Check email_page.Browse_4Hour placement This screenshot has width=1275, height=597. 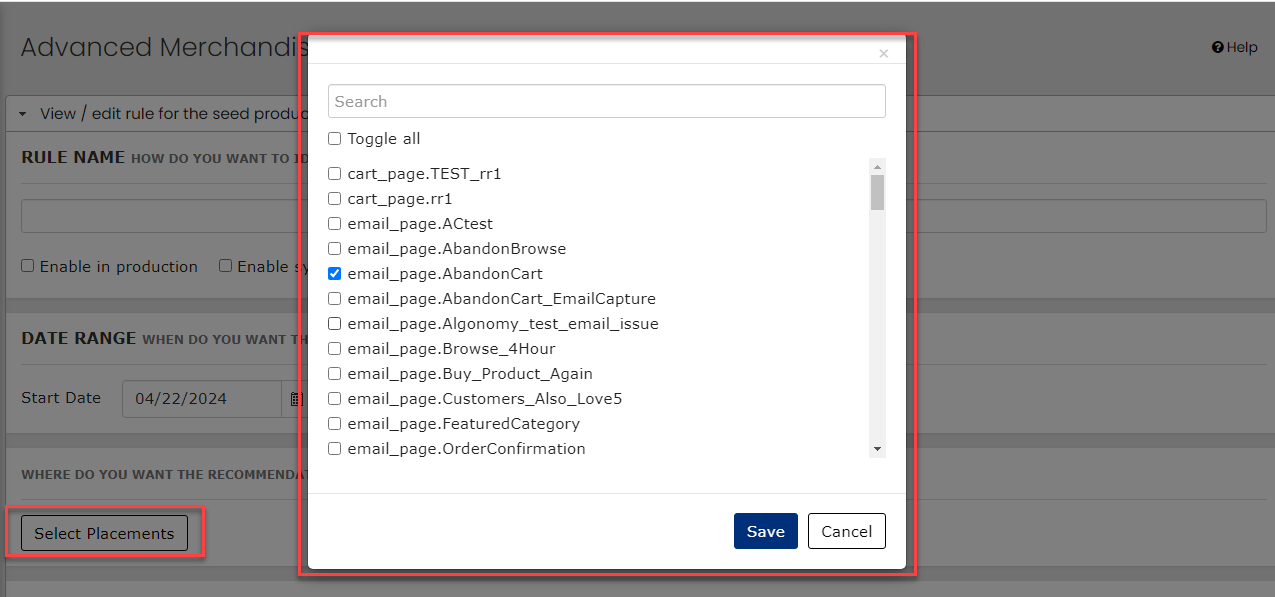pyautogui.click(x=334, y=348)
